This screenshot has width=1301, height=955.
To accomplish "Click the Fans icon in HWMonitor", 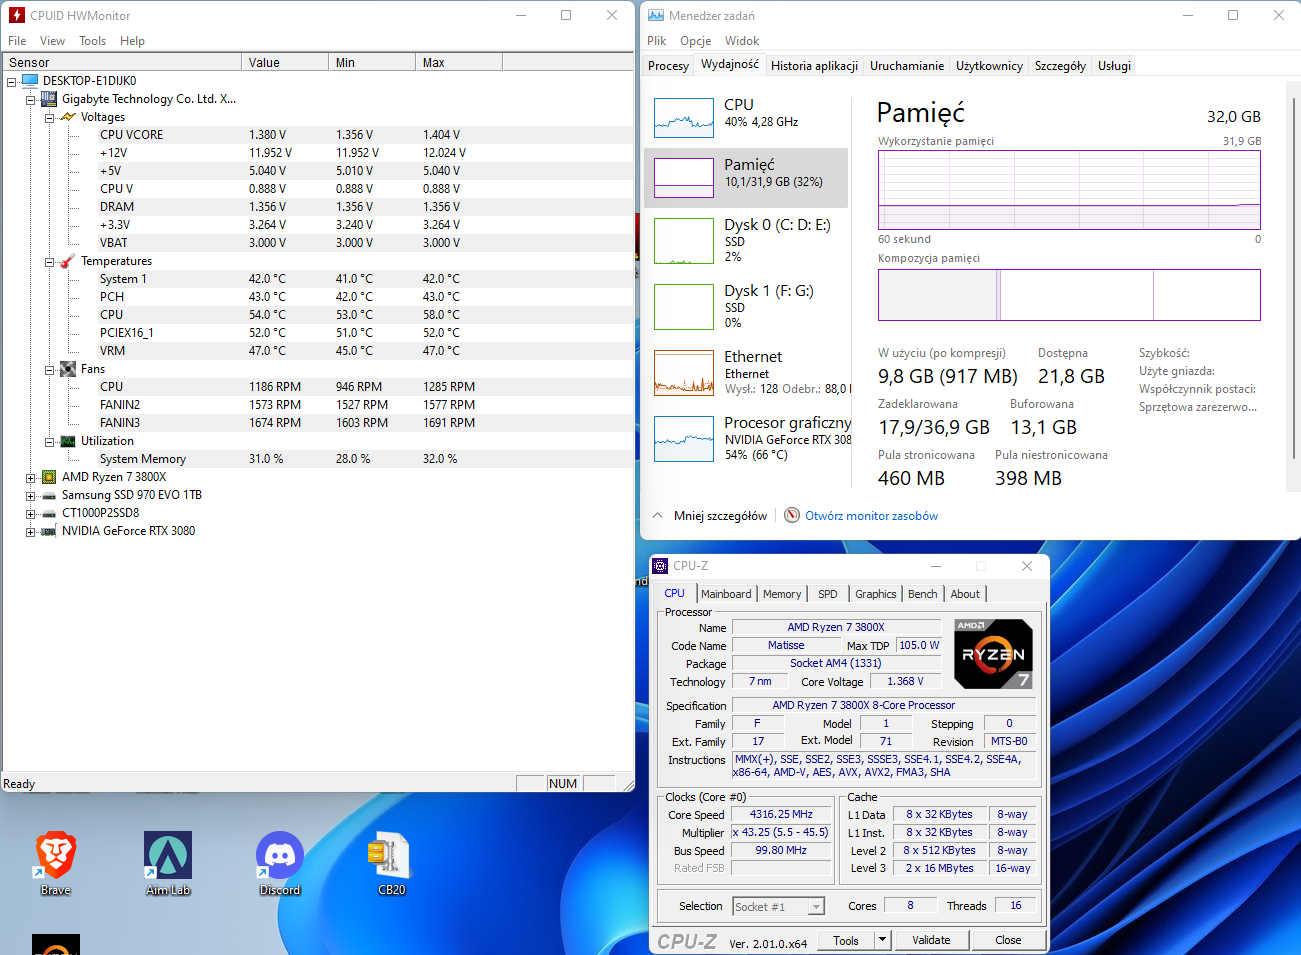I will tap(68, 369).
